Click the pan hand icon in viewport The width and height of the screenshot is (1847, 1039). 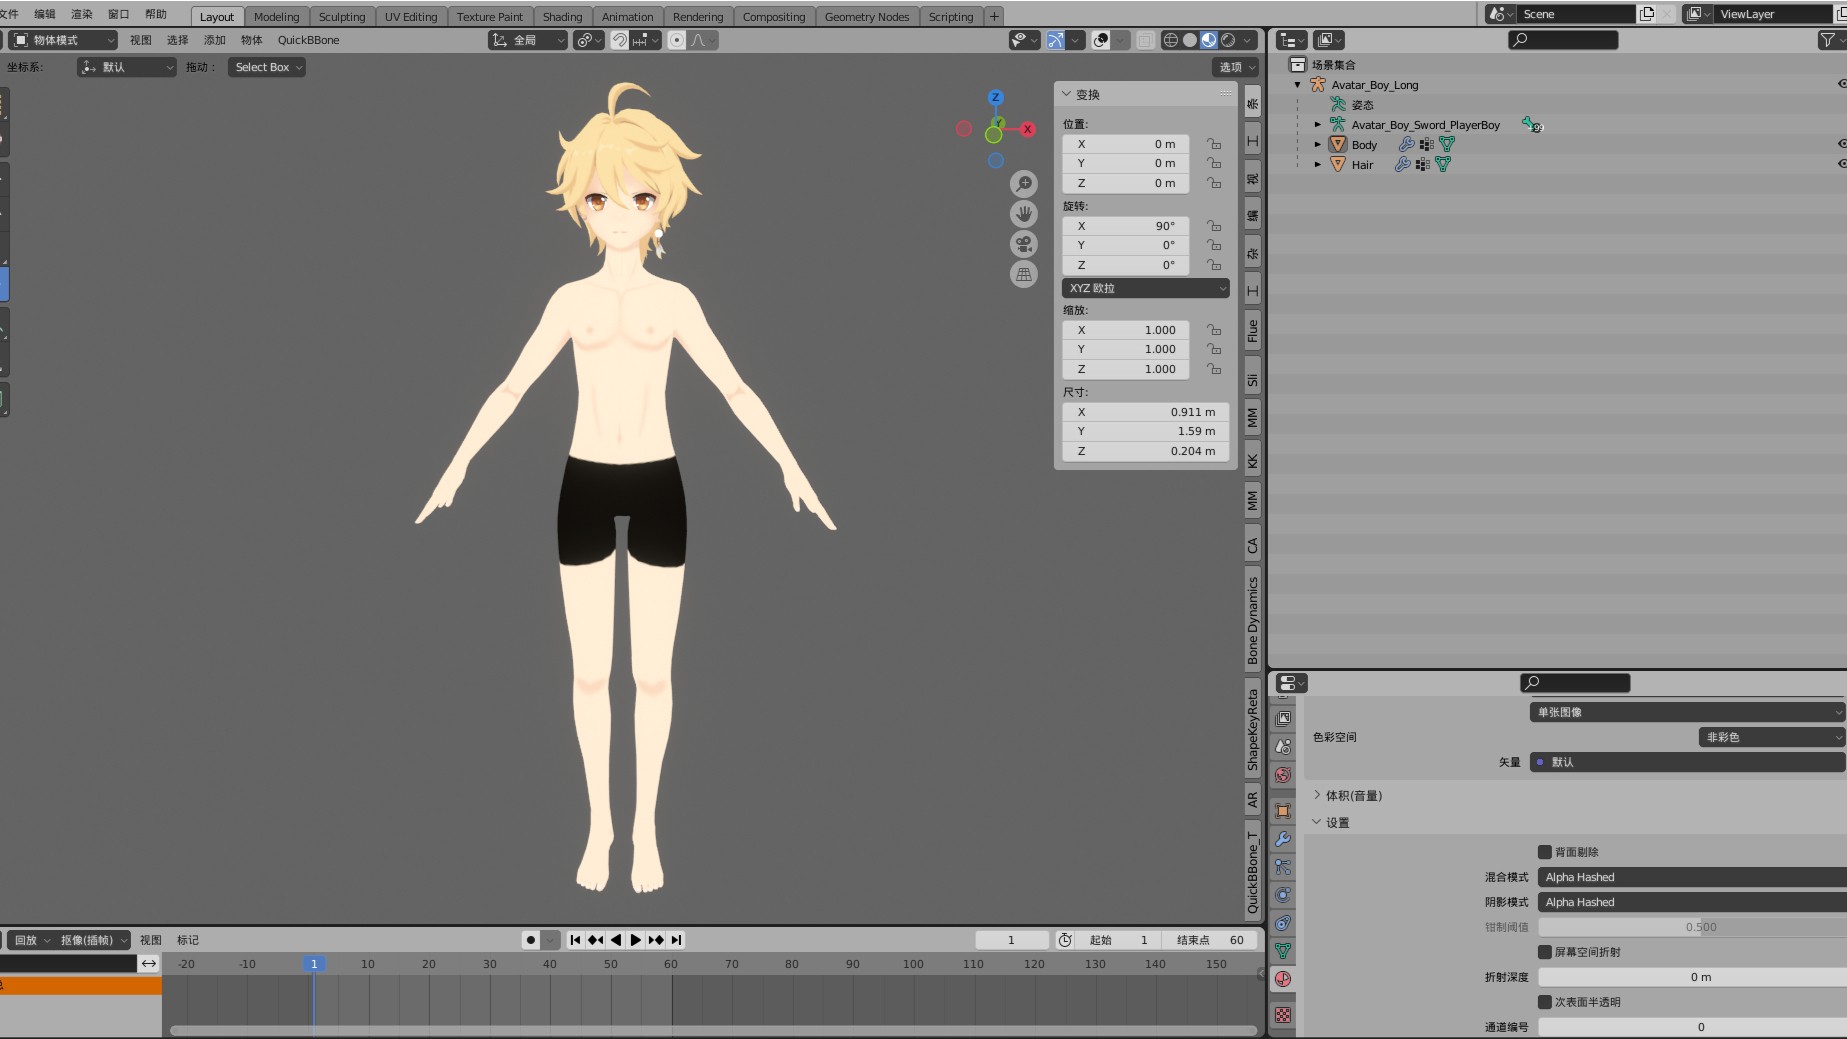1023,214
